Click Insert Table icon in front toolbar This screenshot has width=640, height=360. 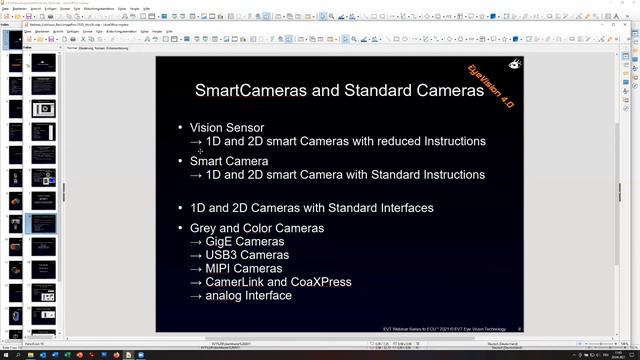[x=215, y=39]
